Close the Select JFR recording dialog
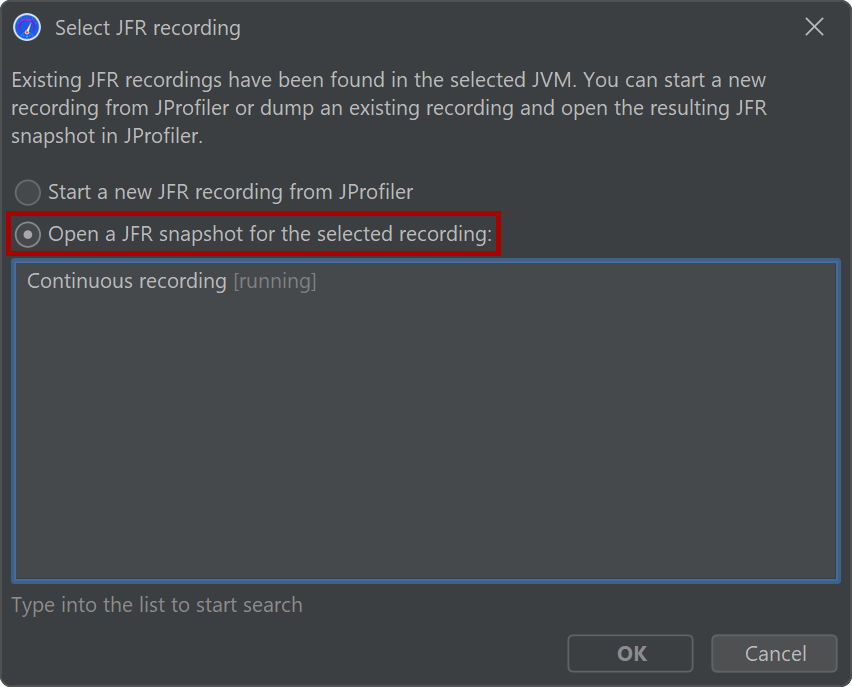The image size is (852, 687). click(814, 27)
